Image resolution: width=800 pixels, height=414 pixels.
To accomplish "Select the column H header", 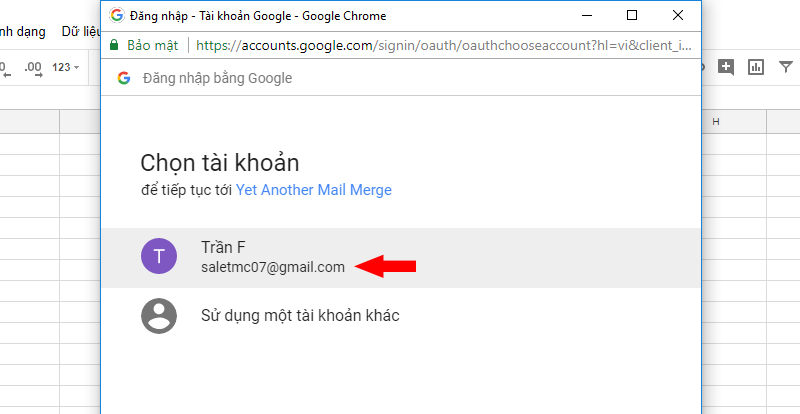I will (x=734, y=122).
